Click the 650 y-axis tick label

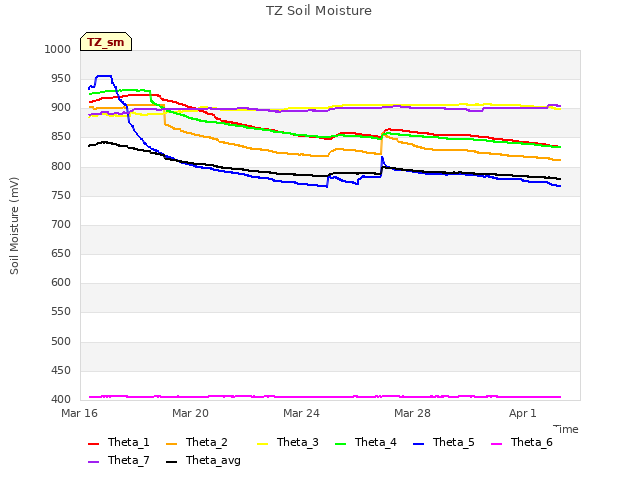61,253
